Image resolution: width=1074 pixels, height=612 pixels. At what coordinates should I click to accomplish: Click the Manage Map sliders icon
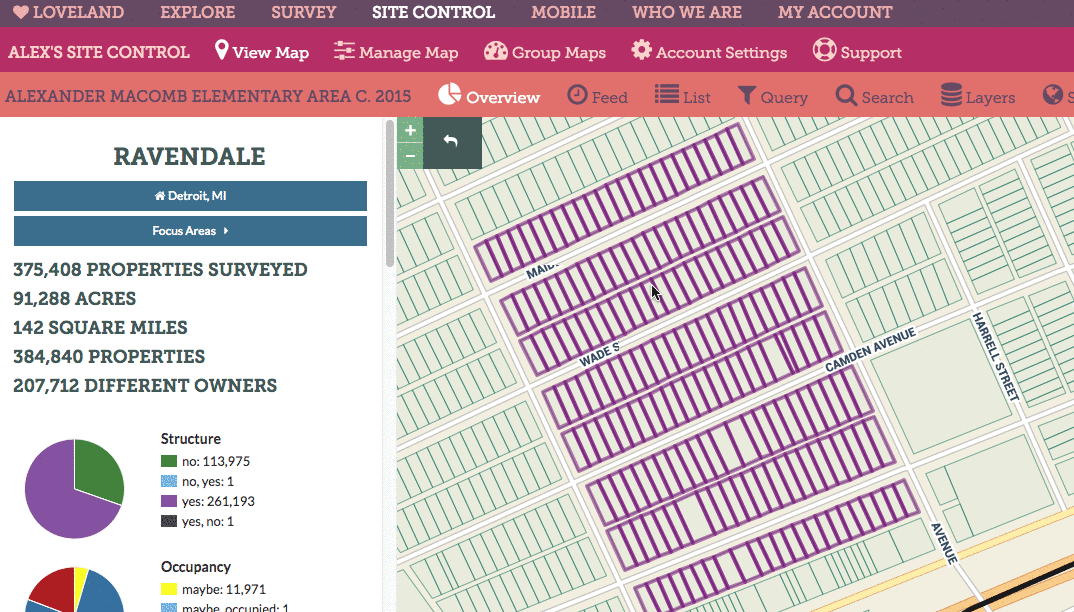[x=344, y=51]
